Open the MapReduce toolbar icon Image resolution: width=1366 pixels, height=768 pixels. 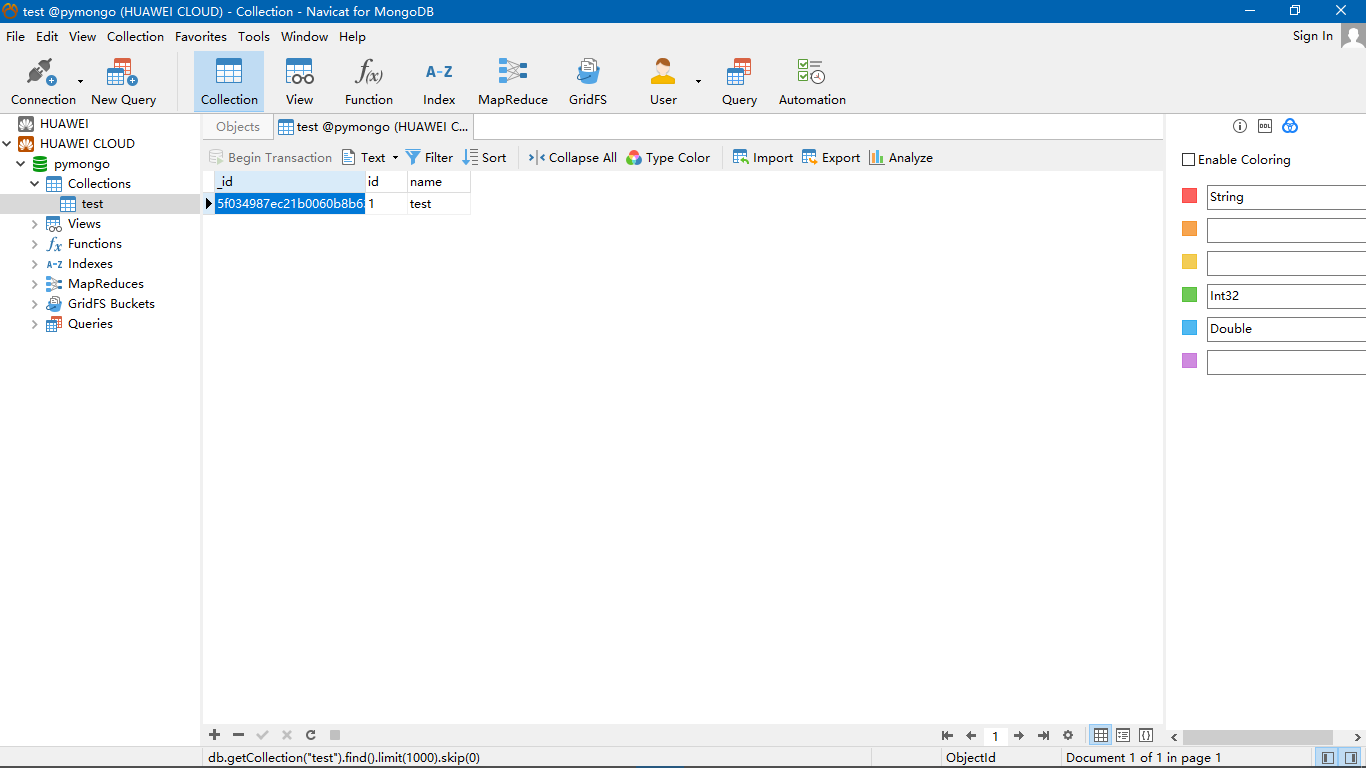click(x=512, y=81)
